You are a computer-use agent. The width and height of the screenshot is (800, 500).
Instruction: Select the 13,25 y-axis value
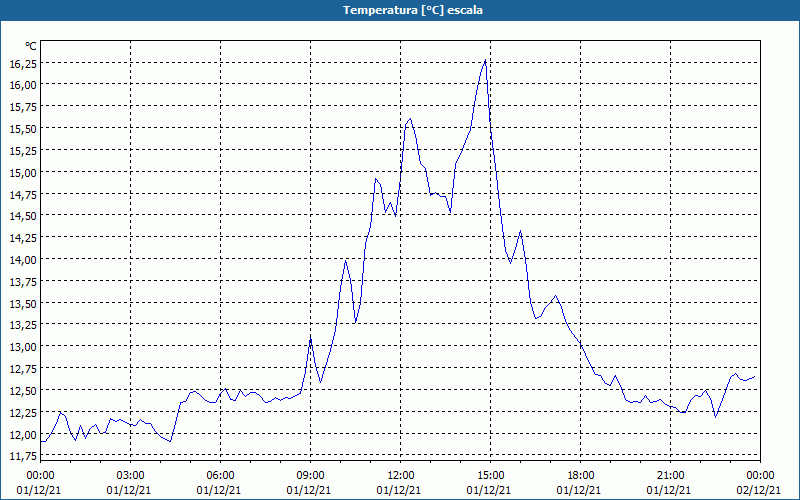pos(23,325)
